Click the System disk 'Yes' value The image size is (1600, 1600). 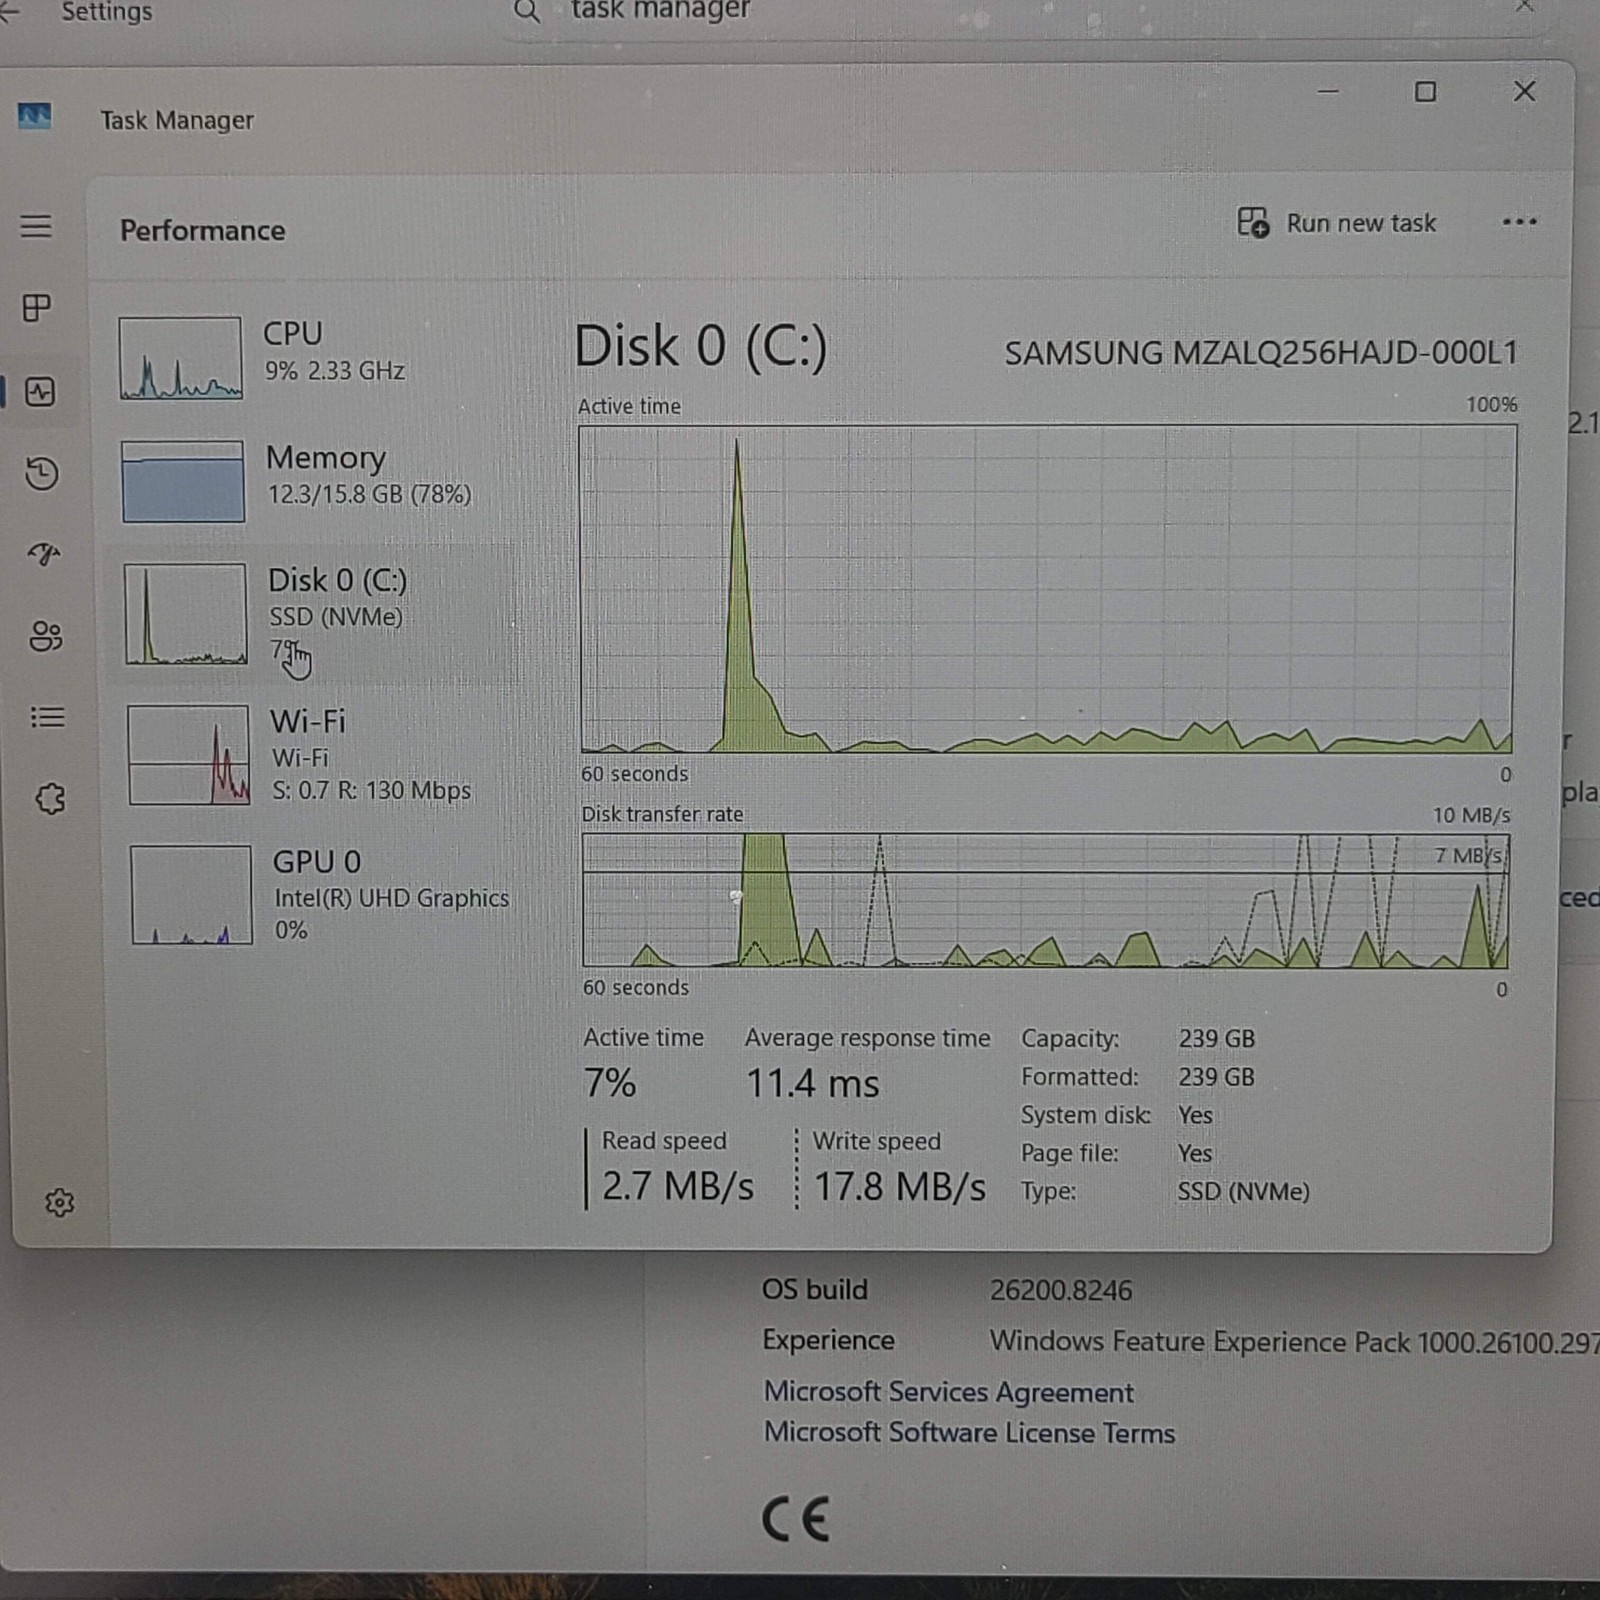1195,1115
